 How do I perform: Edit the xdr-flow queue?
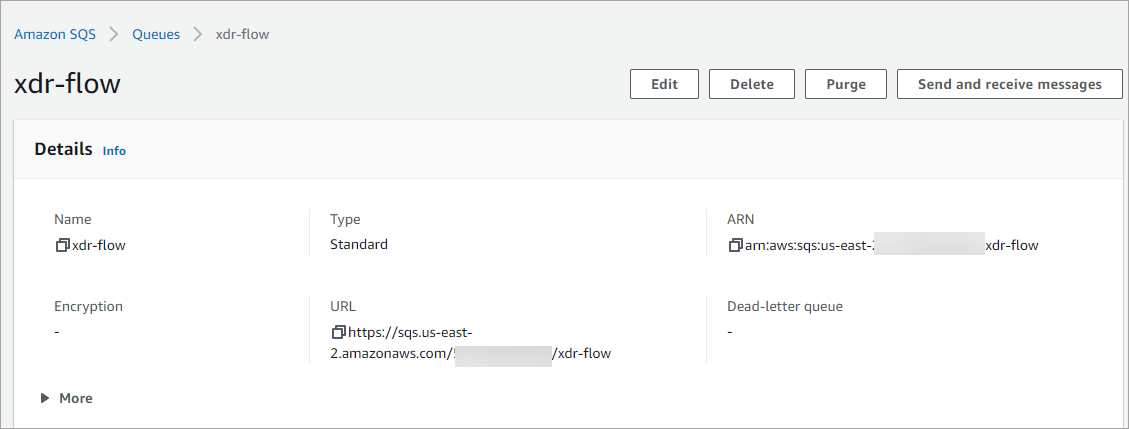[665, 84]
